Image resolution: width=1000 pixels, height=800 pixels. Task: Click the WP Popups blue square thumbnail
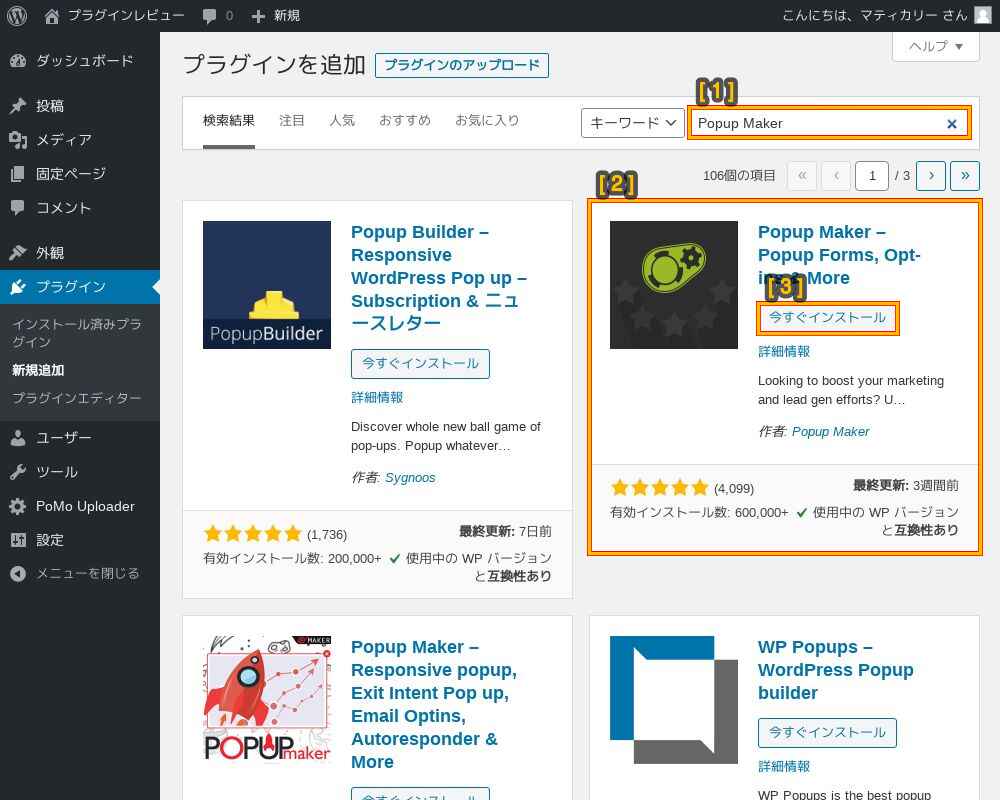pyautogui.click(x=673, y=699)
